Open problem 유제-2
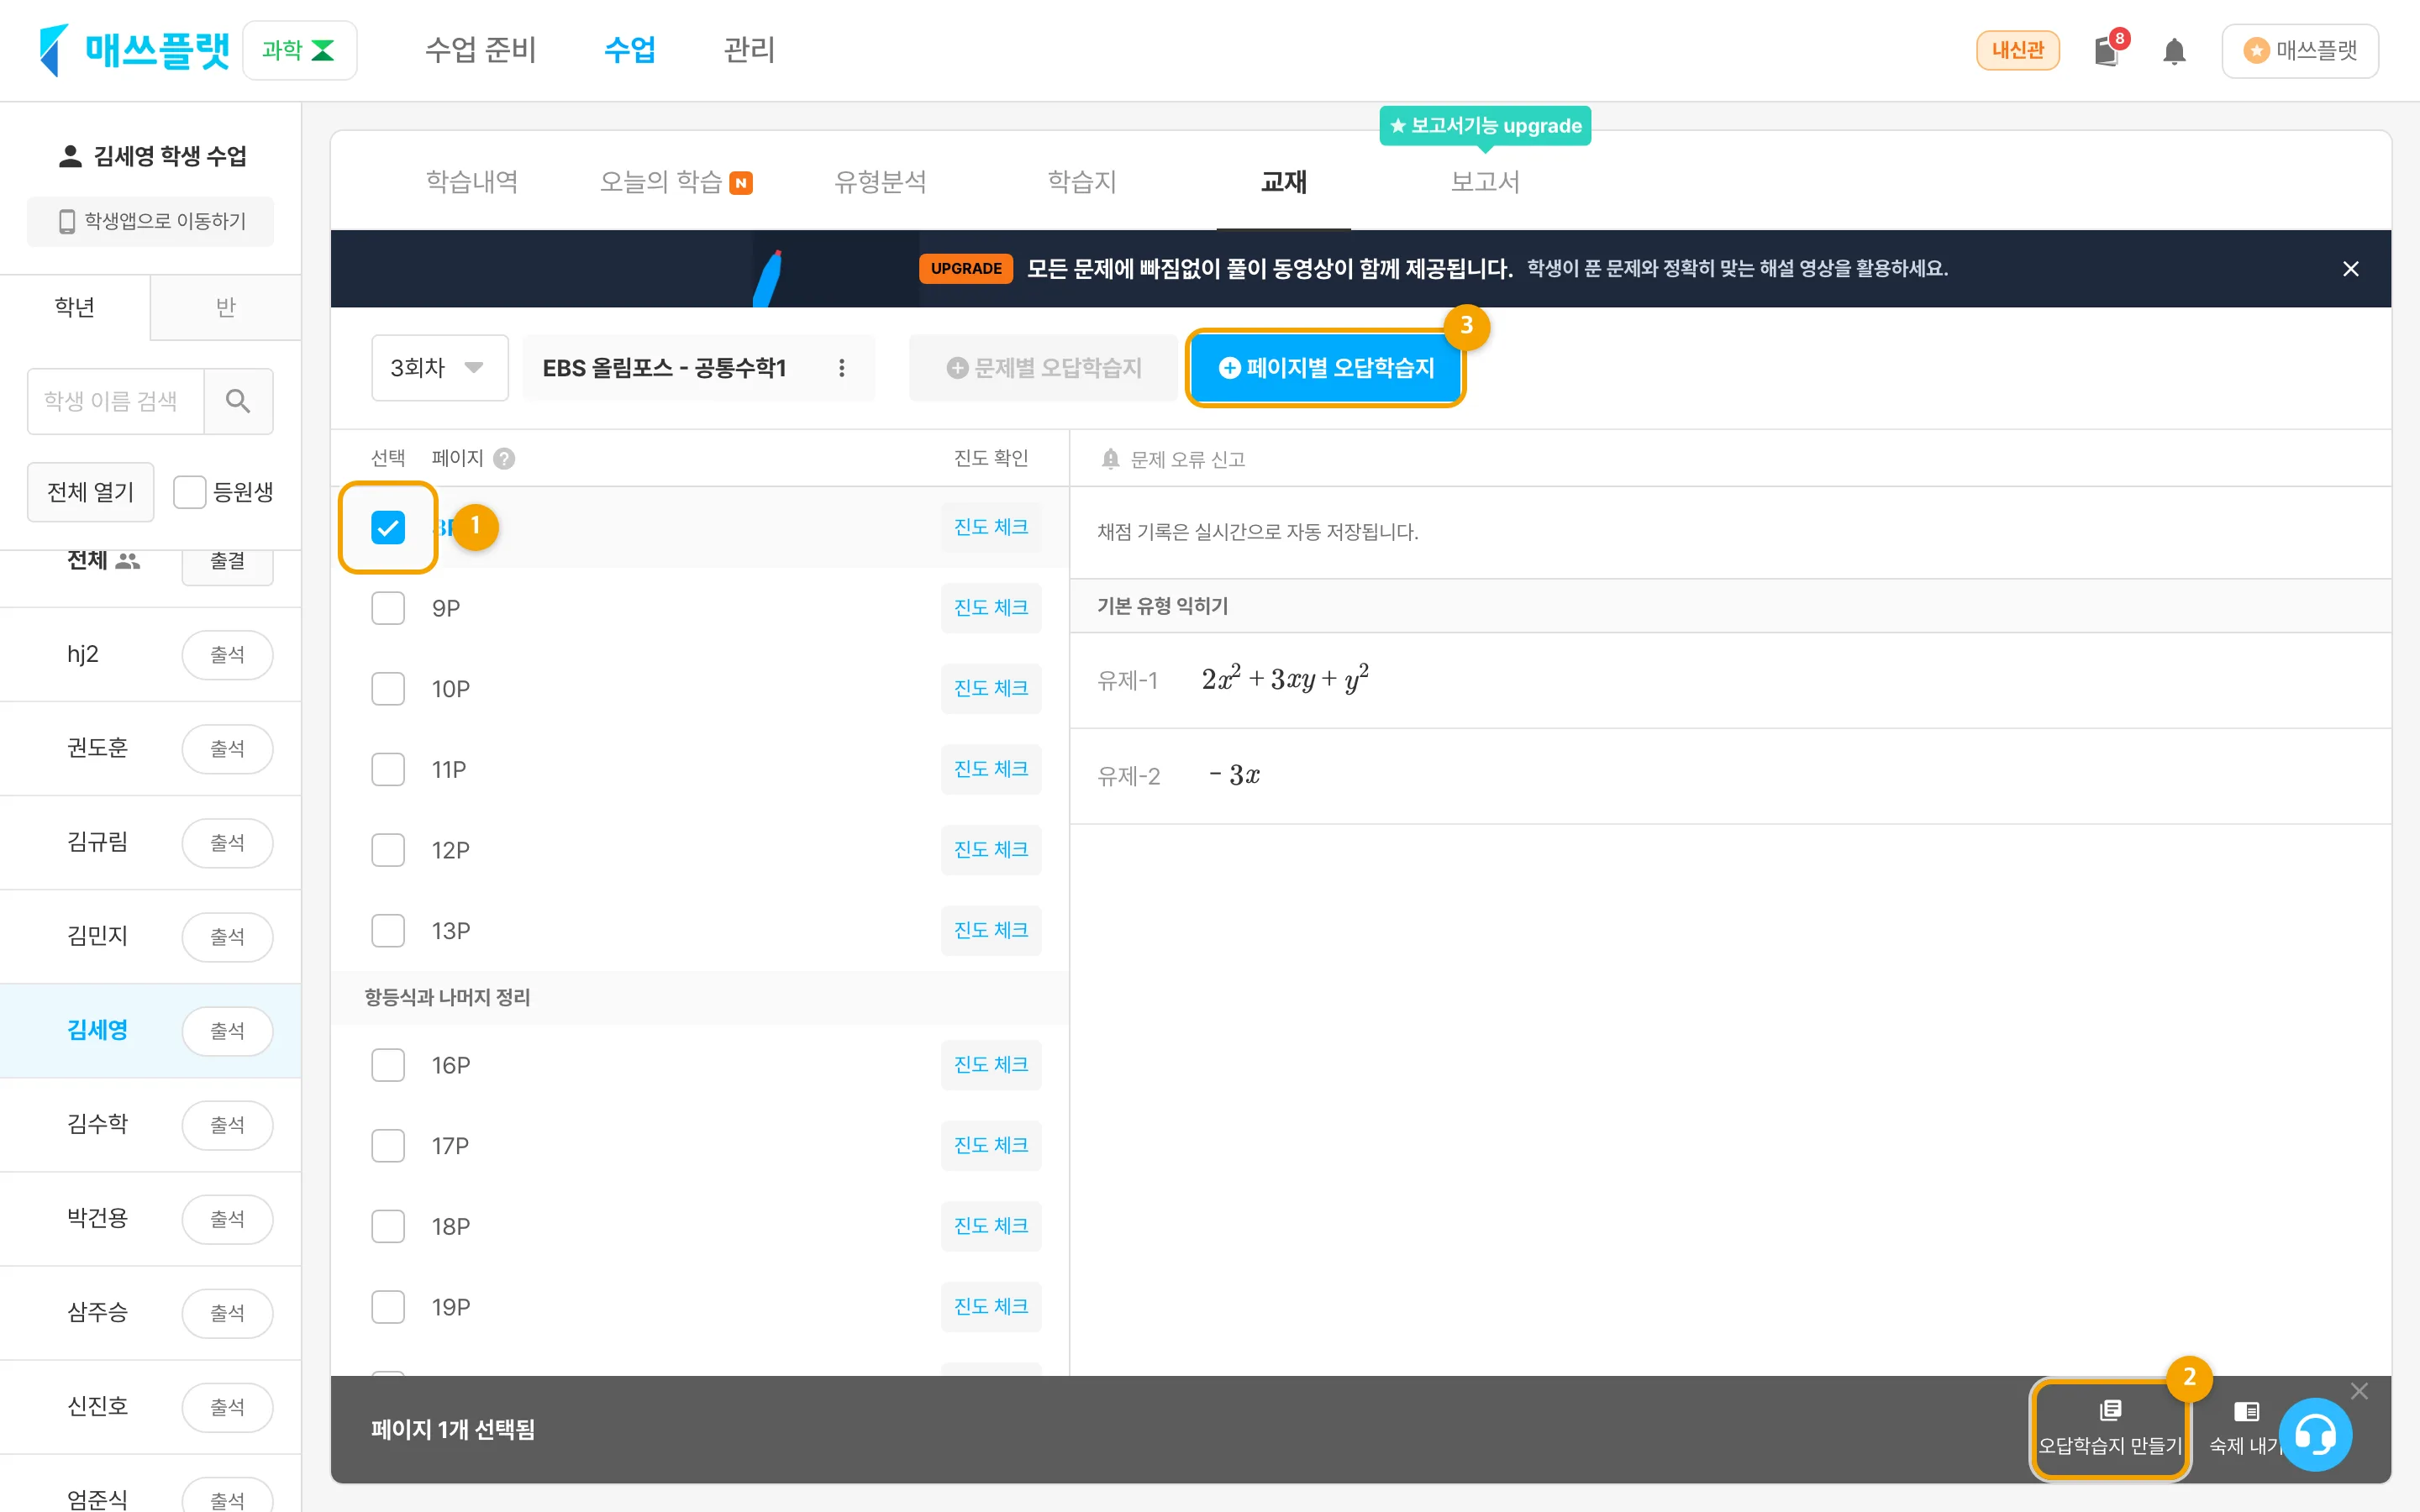 coord(1730,776)
